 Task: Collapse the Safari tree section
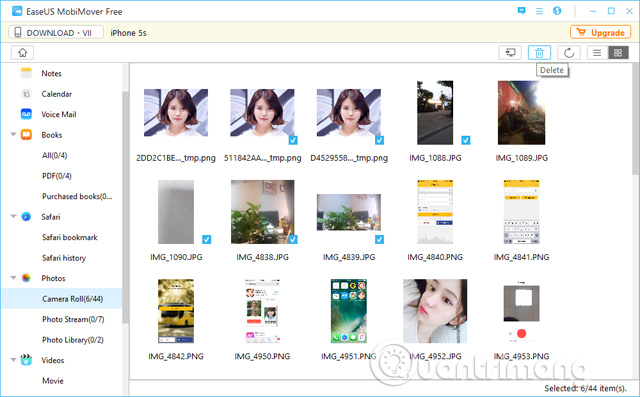pos(13,216)
